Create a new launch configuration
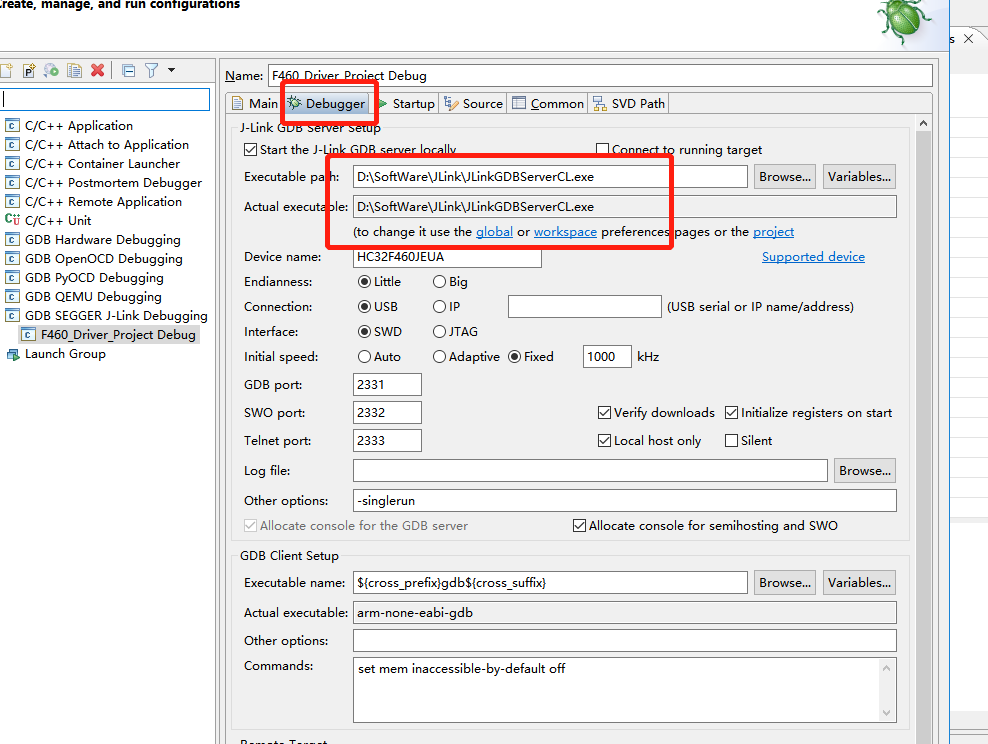The height and width of the screenshot is (744, 988). 8,70
